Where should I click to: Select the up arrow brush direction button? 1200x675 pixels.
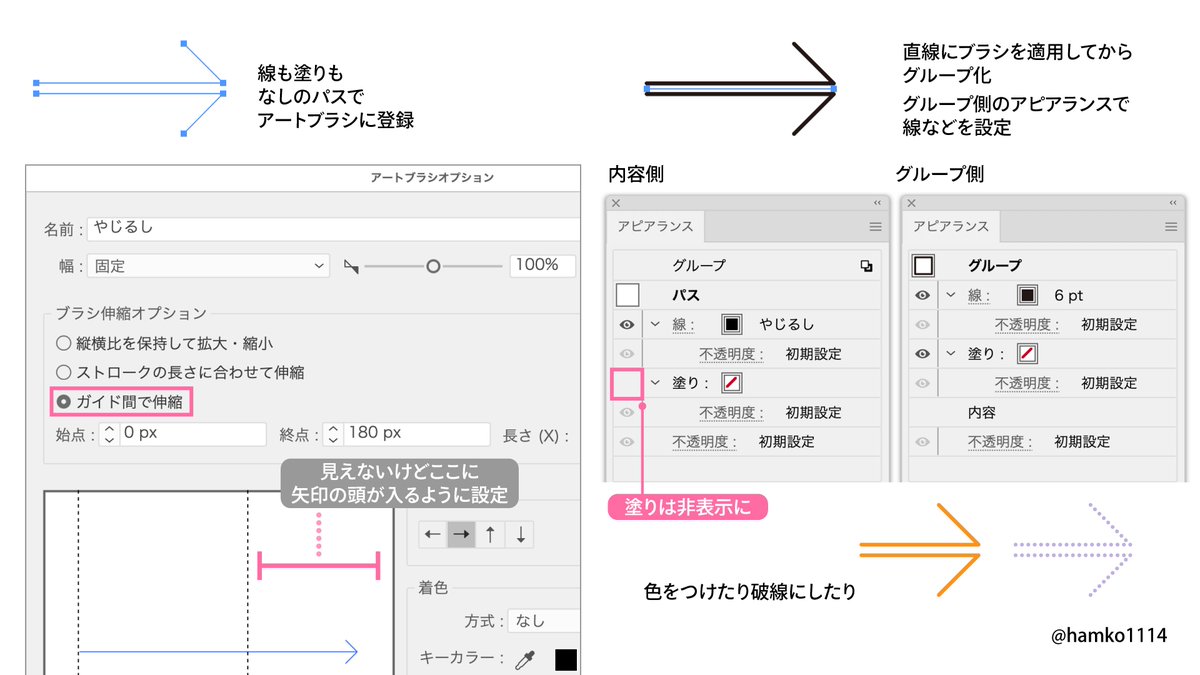coord(490,534)
